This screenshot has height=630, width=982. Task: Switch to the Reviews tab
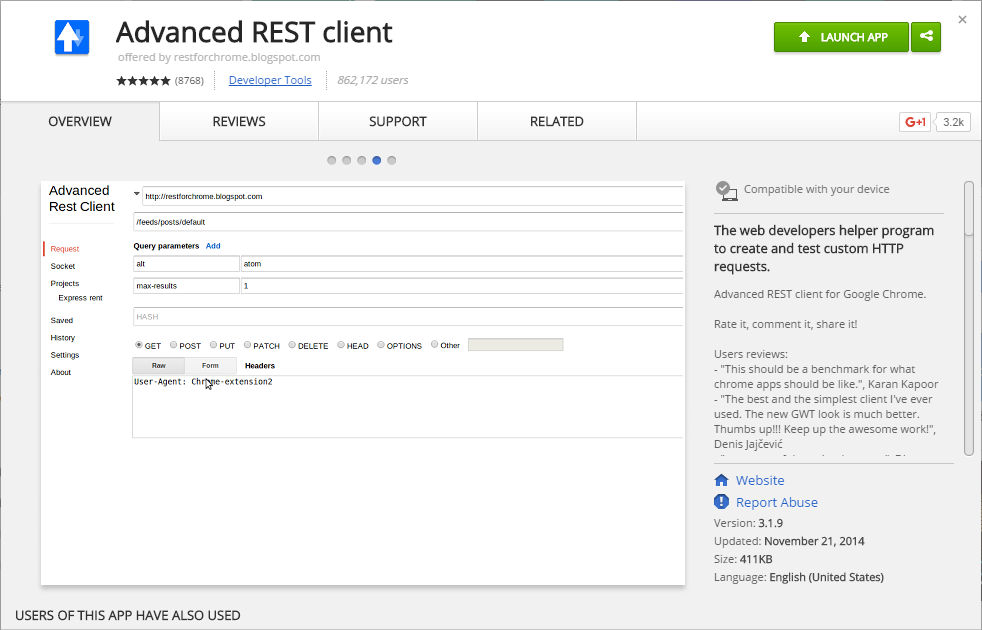(x=239, y=121)
